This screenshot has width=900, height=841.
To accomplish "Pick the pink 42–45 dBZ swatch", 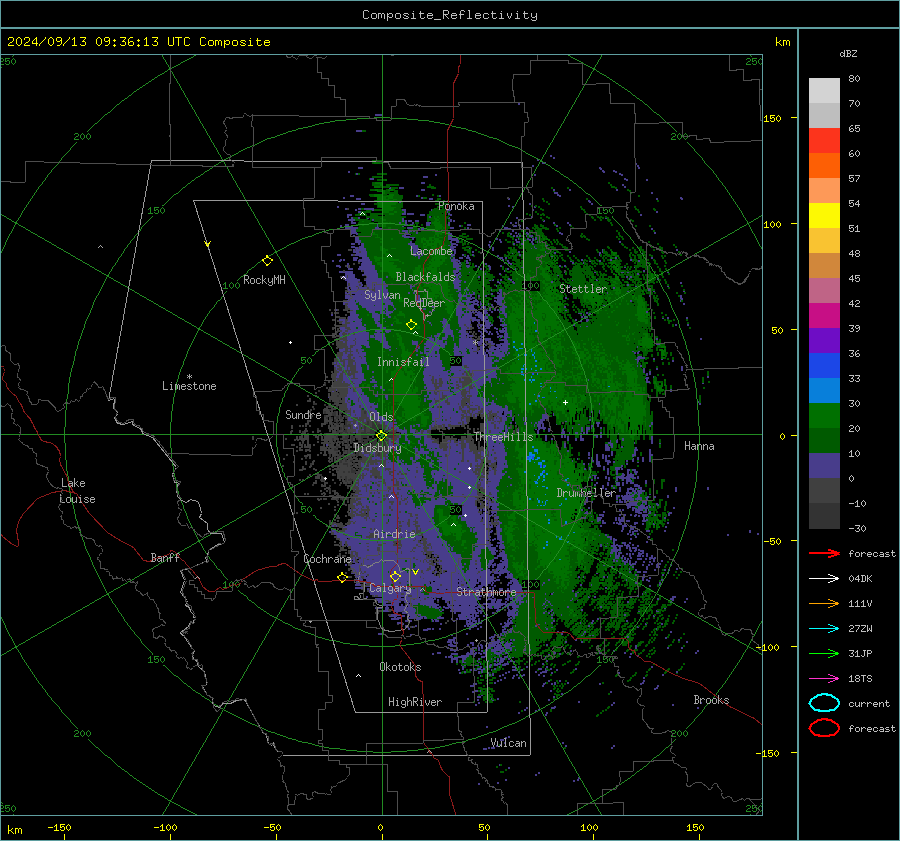I will [x=824, y=291].
